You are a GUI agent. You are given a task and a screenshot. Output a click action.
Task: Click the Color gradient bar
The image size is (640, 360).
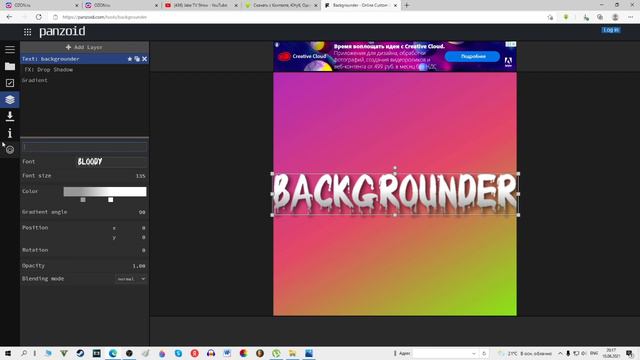105,191
